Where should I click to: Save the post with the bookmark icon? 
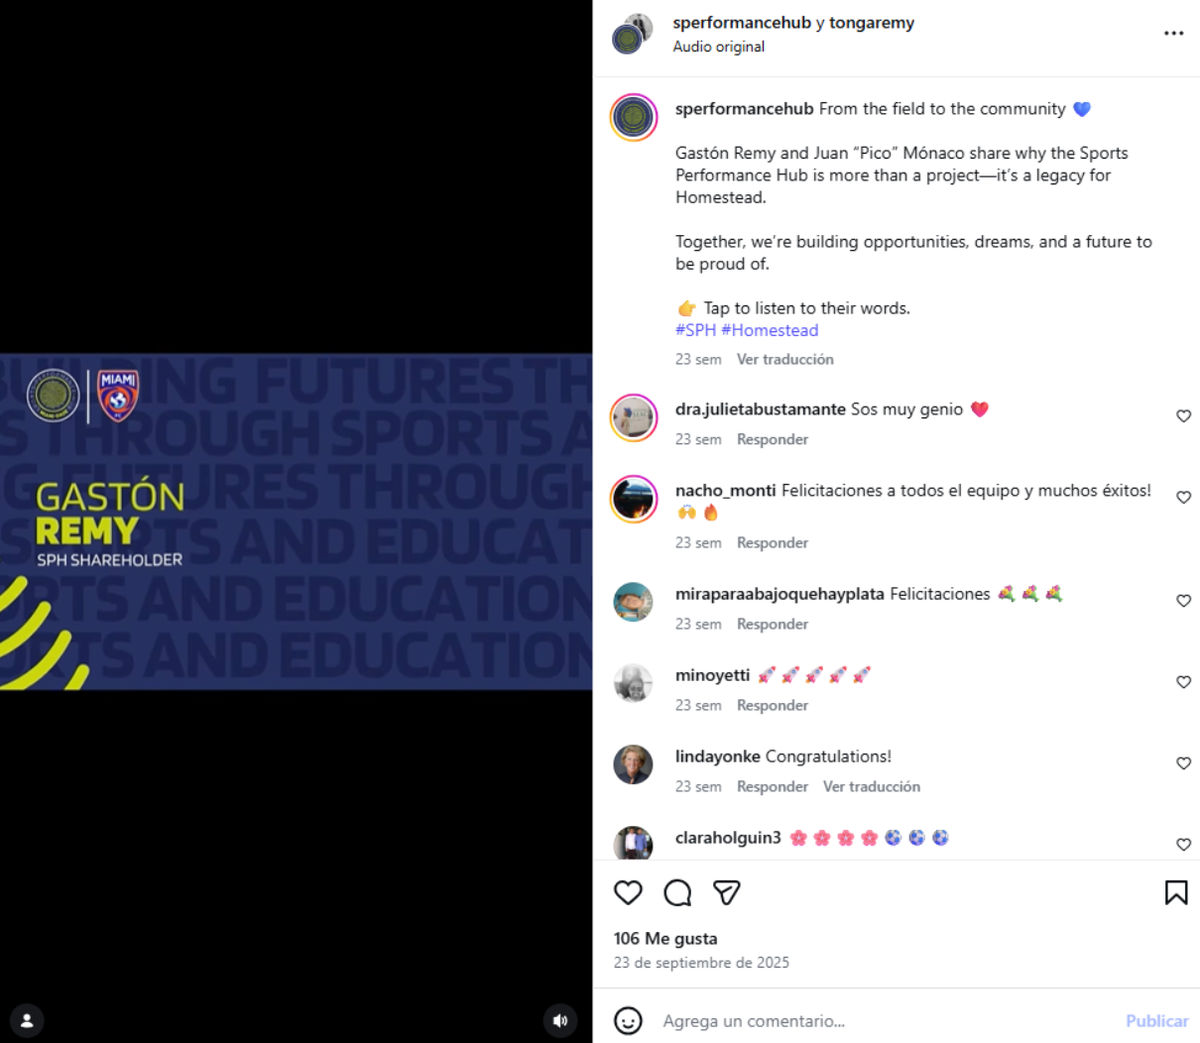[1176, 892]
